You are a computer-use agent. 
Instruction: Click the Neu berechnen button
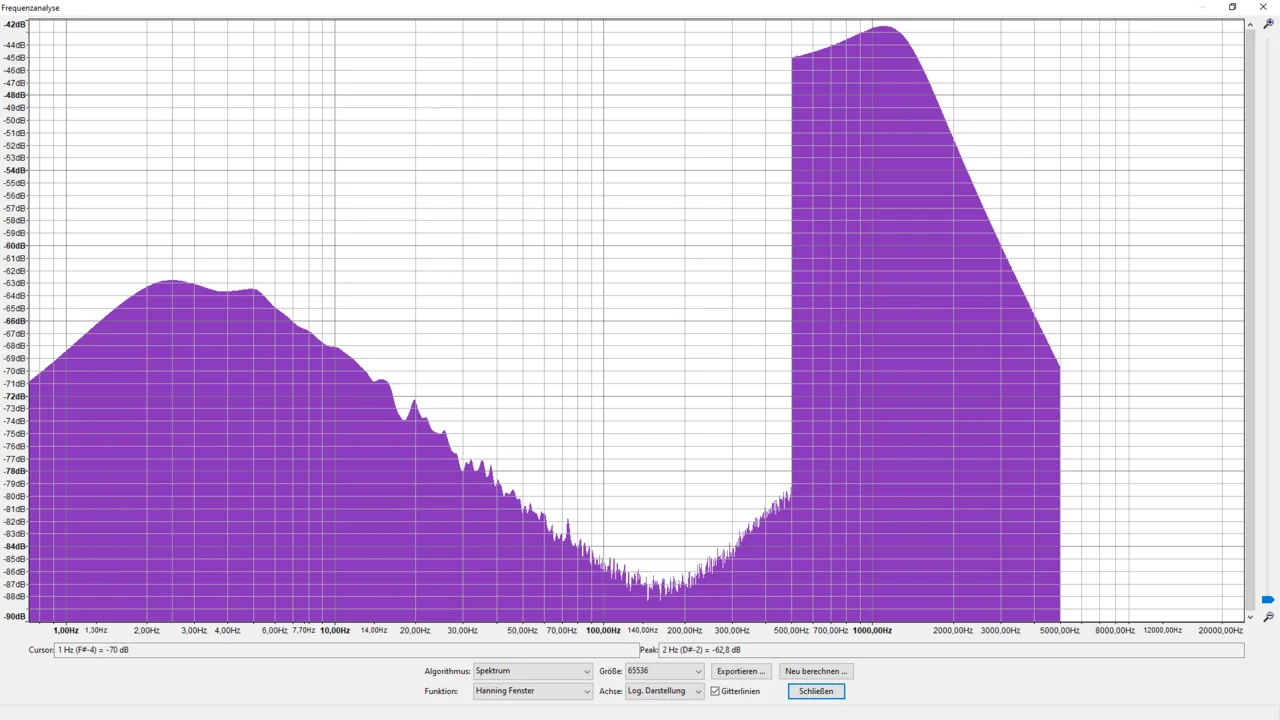[x=816, y=671]
